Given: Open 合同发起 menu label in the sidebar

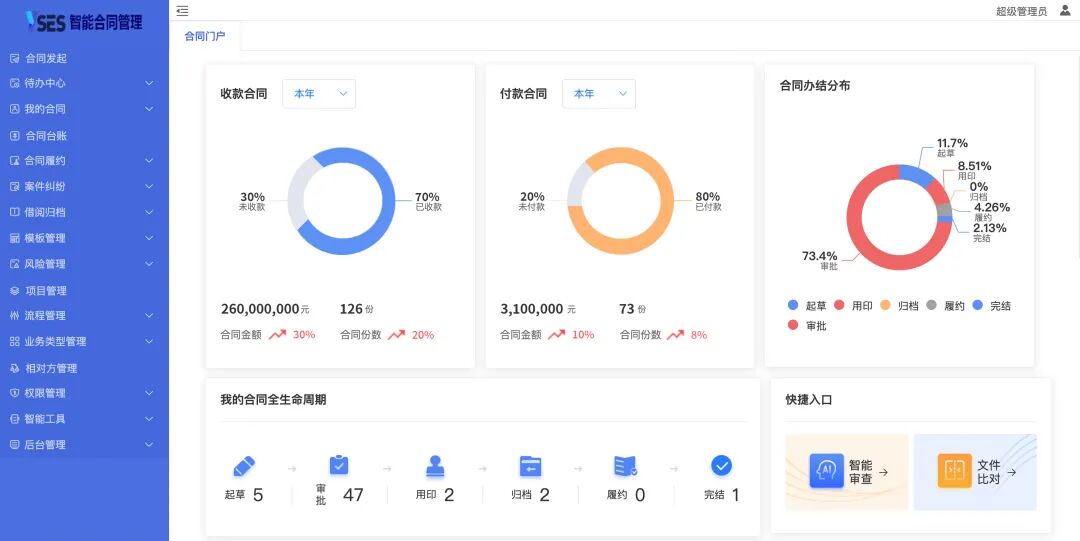Looking at the screenshot, I should pyautogui.click(x=46, y=59).
